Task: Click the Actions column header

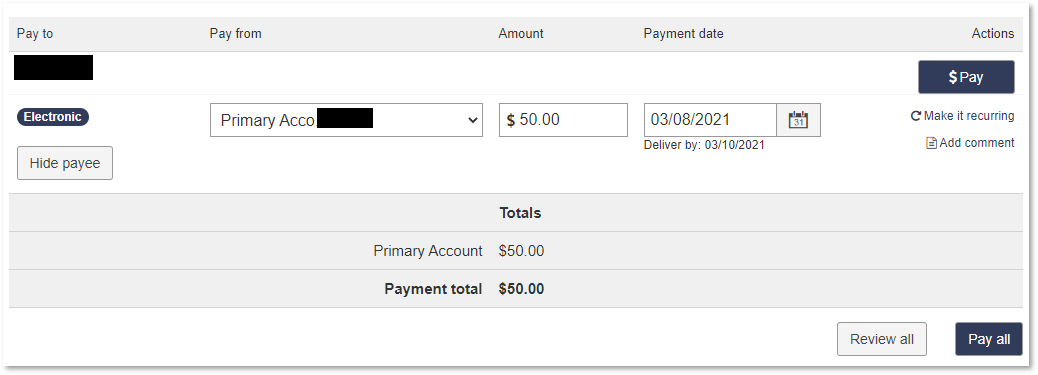Action: point(993,34)
